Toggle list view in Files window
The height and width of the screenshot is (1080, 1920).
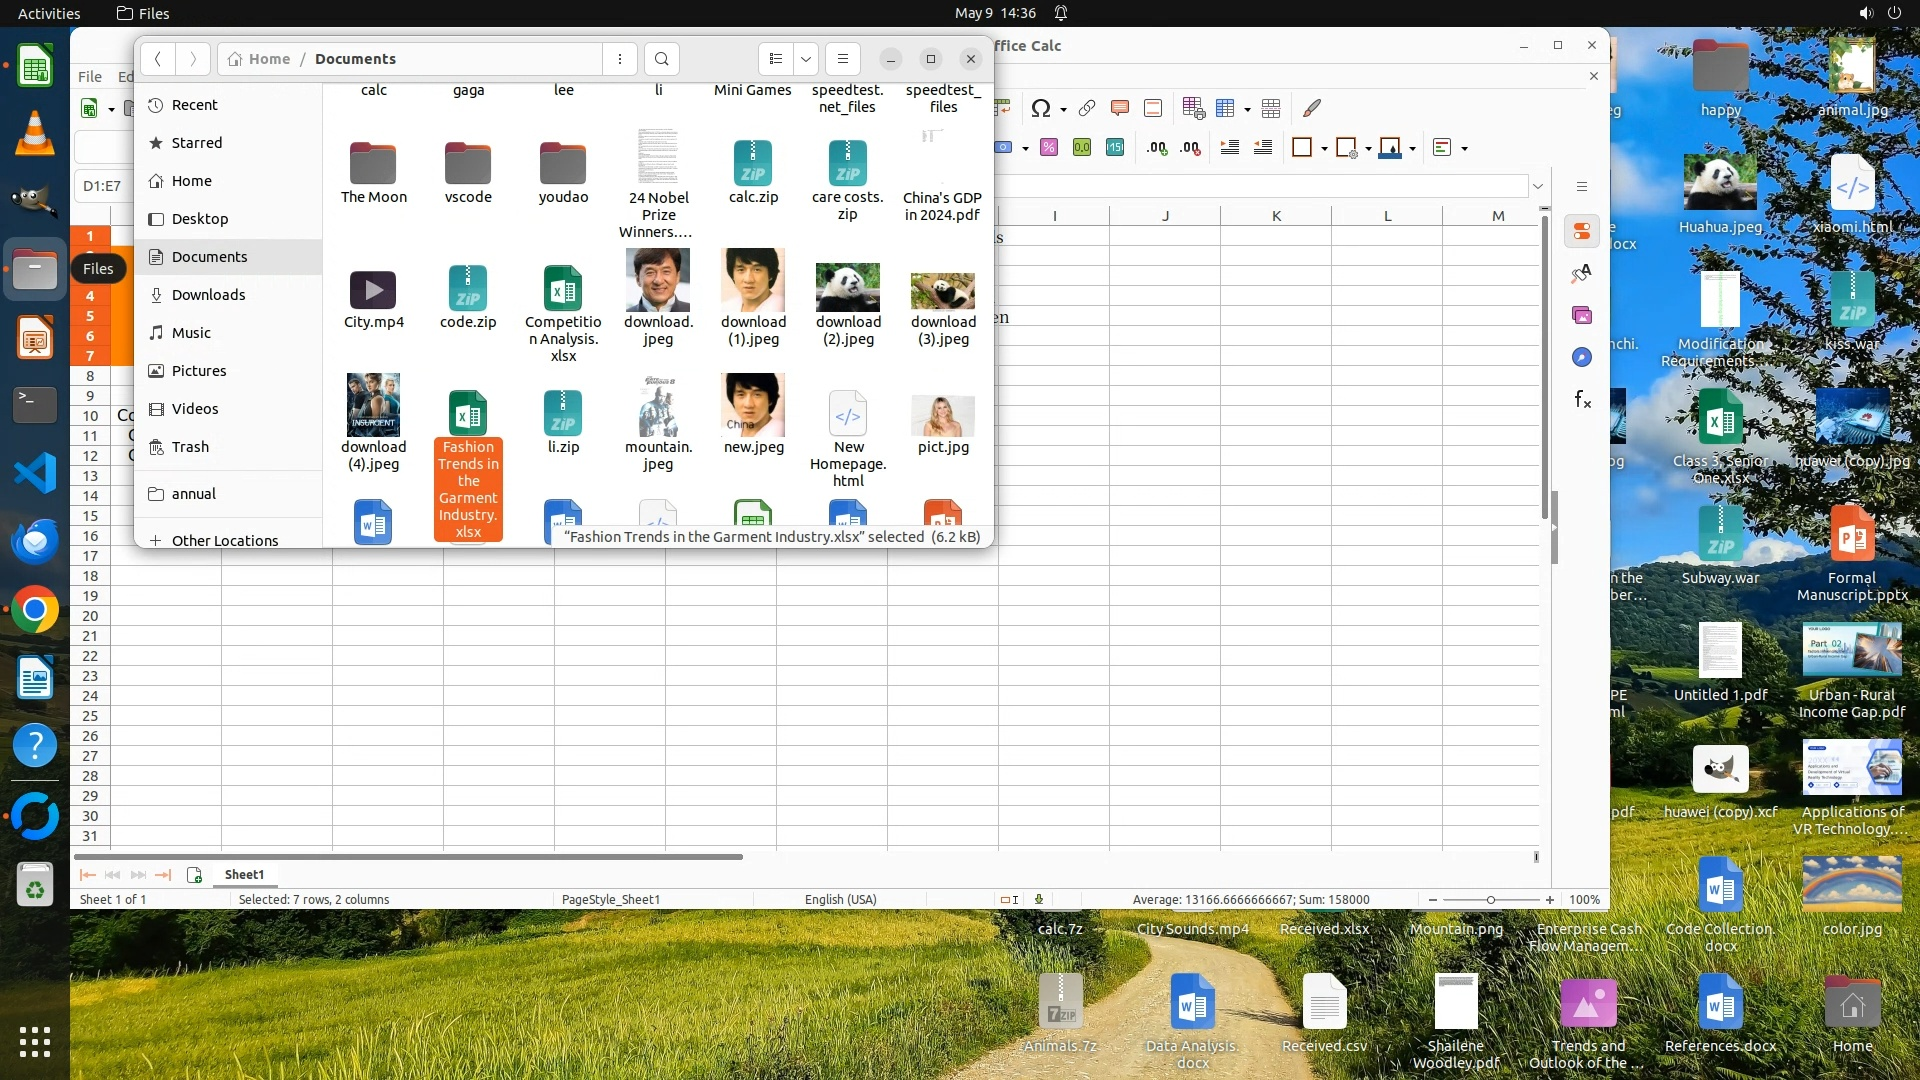pos(776,59)
